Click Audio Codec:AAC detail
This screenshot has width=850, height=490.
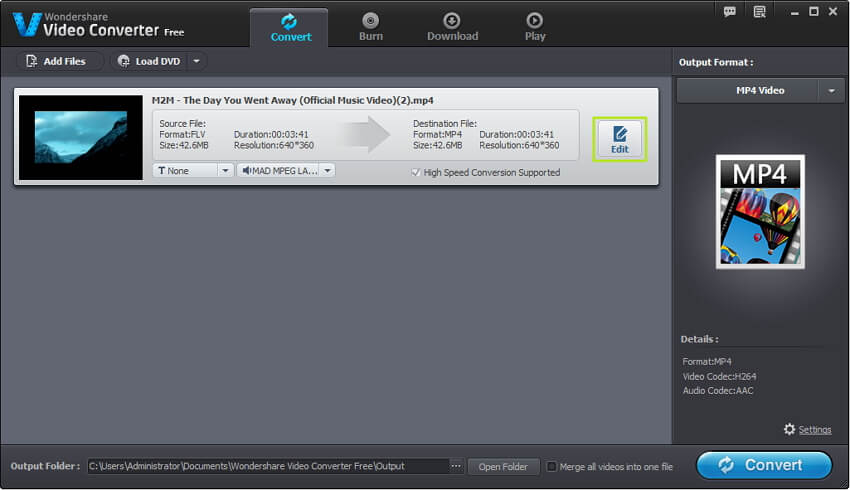718,391
